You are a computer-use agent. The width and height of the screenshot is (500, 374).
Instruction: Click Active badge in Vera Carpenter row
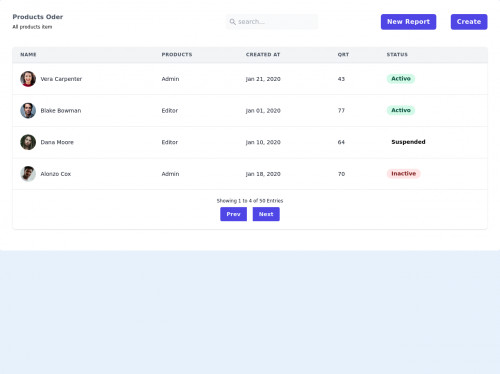point(401,79)
